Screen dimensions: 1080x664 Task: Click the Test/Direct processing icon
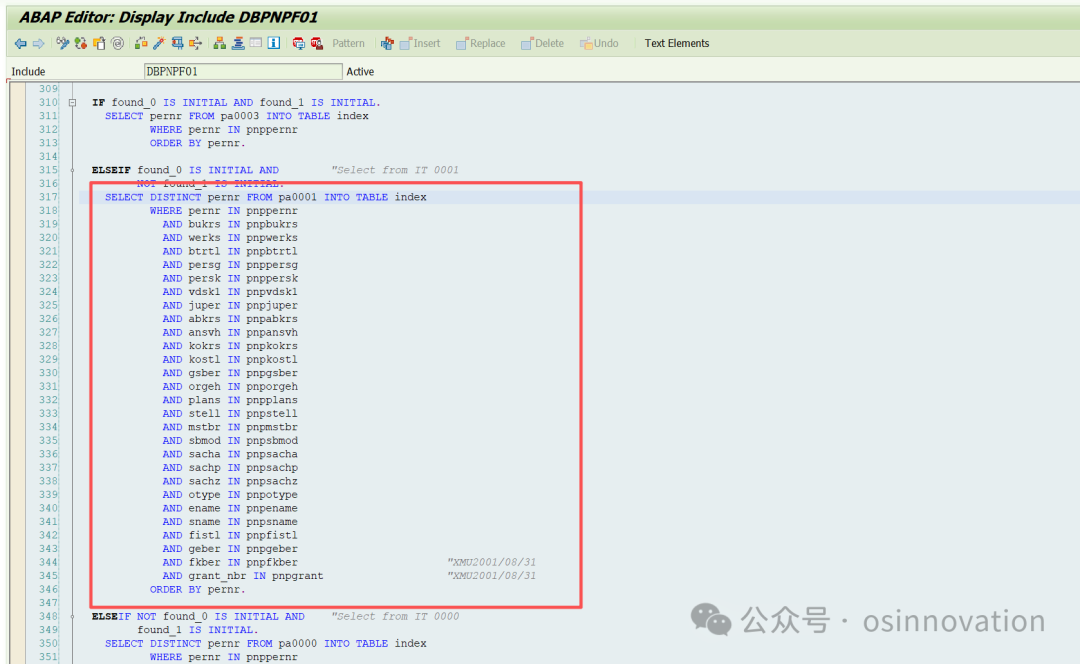point(178,43)
